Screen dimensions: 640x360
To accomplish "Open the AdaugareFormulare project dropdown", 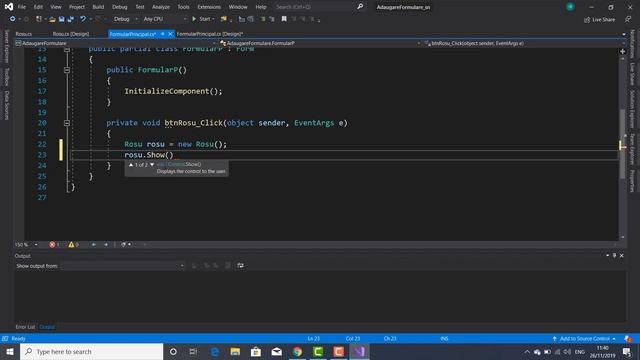I will tap(115, 43).
